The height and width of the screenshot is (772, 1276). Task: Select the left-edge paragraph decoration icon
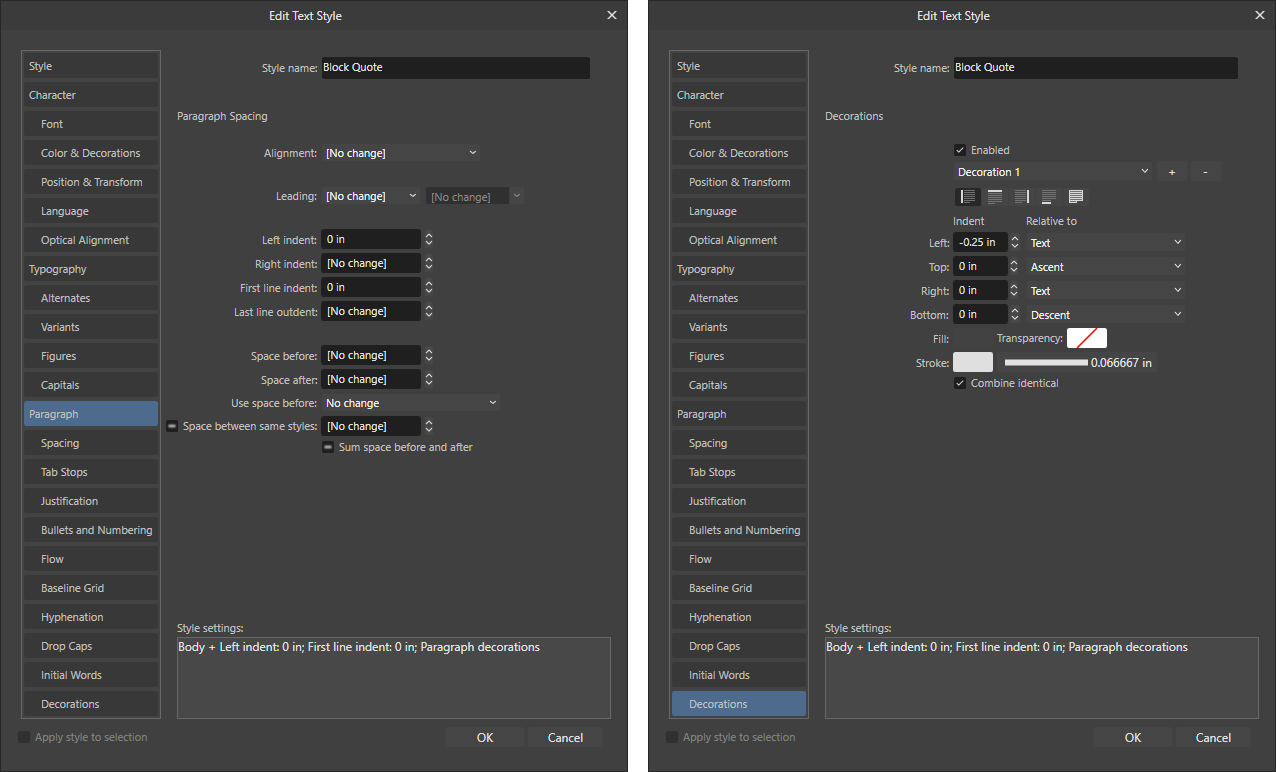(x=968, y=196)
